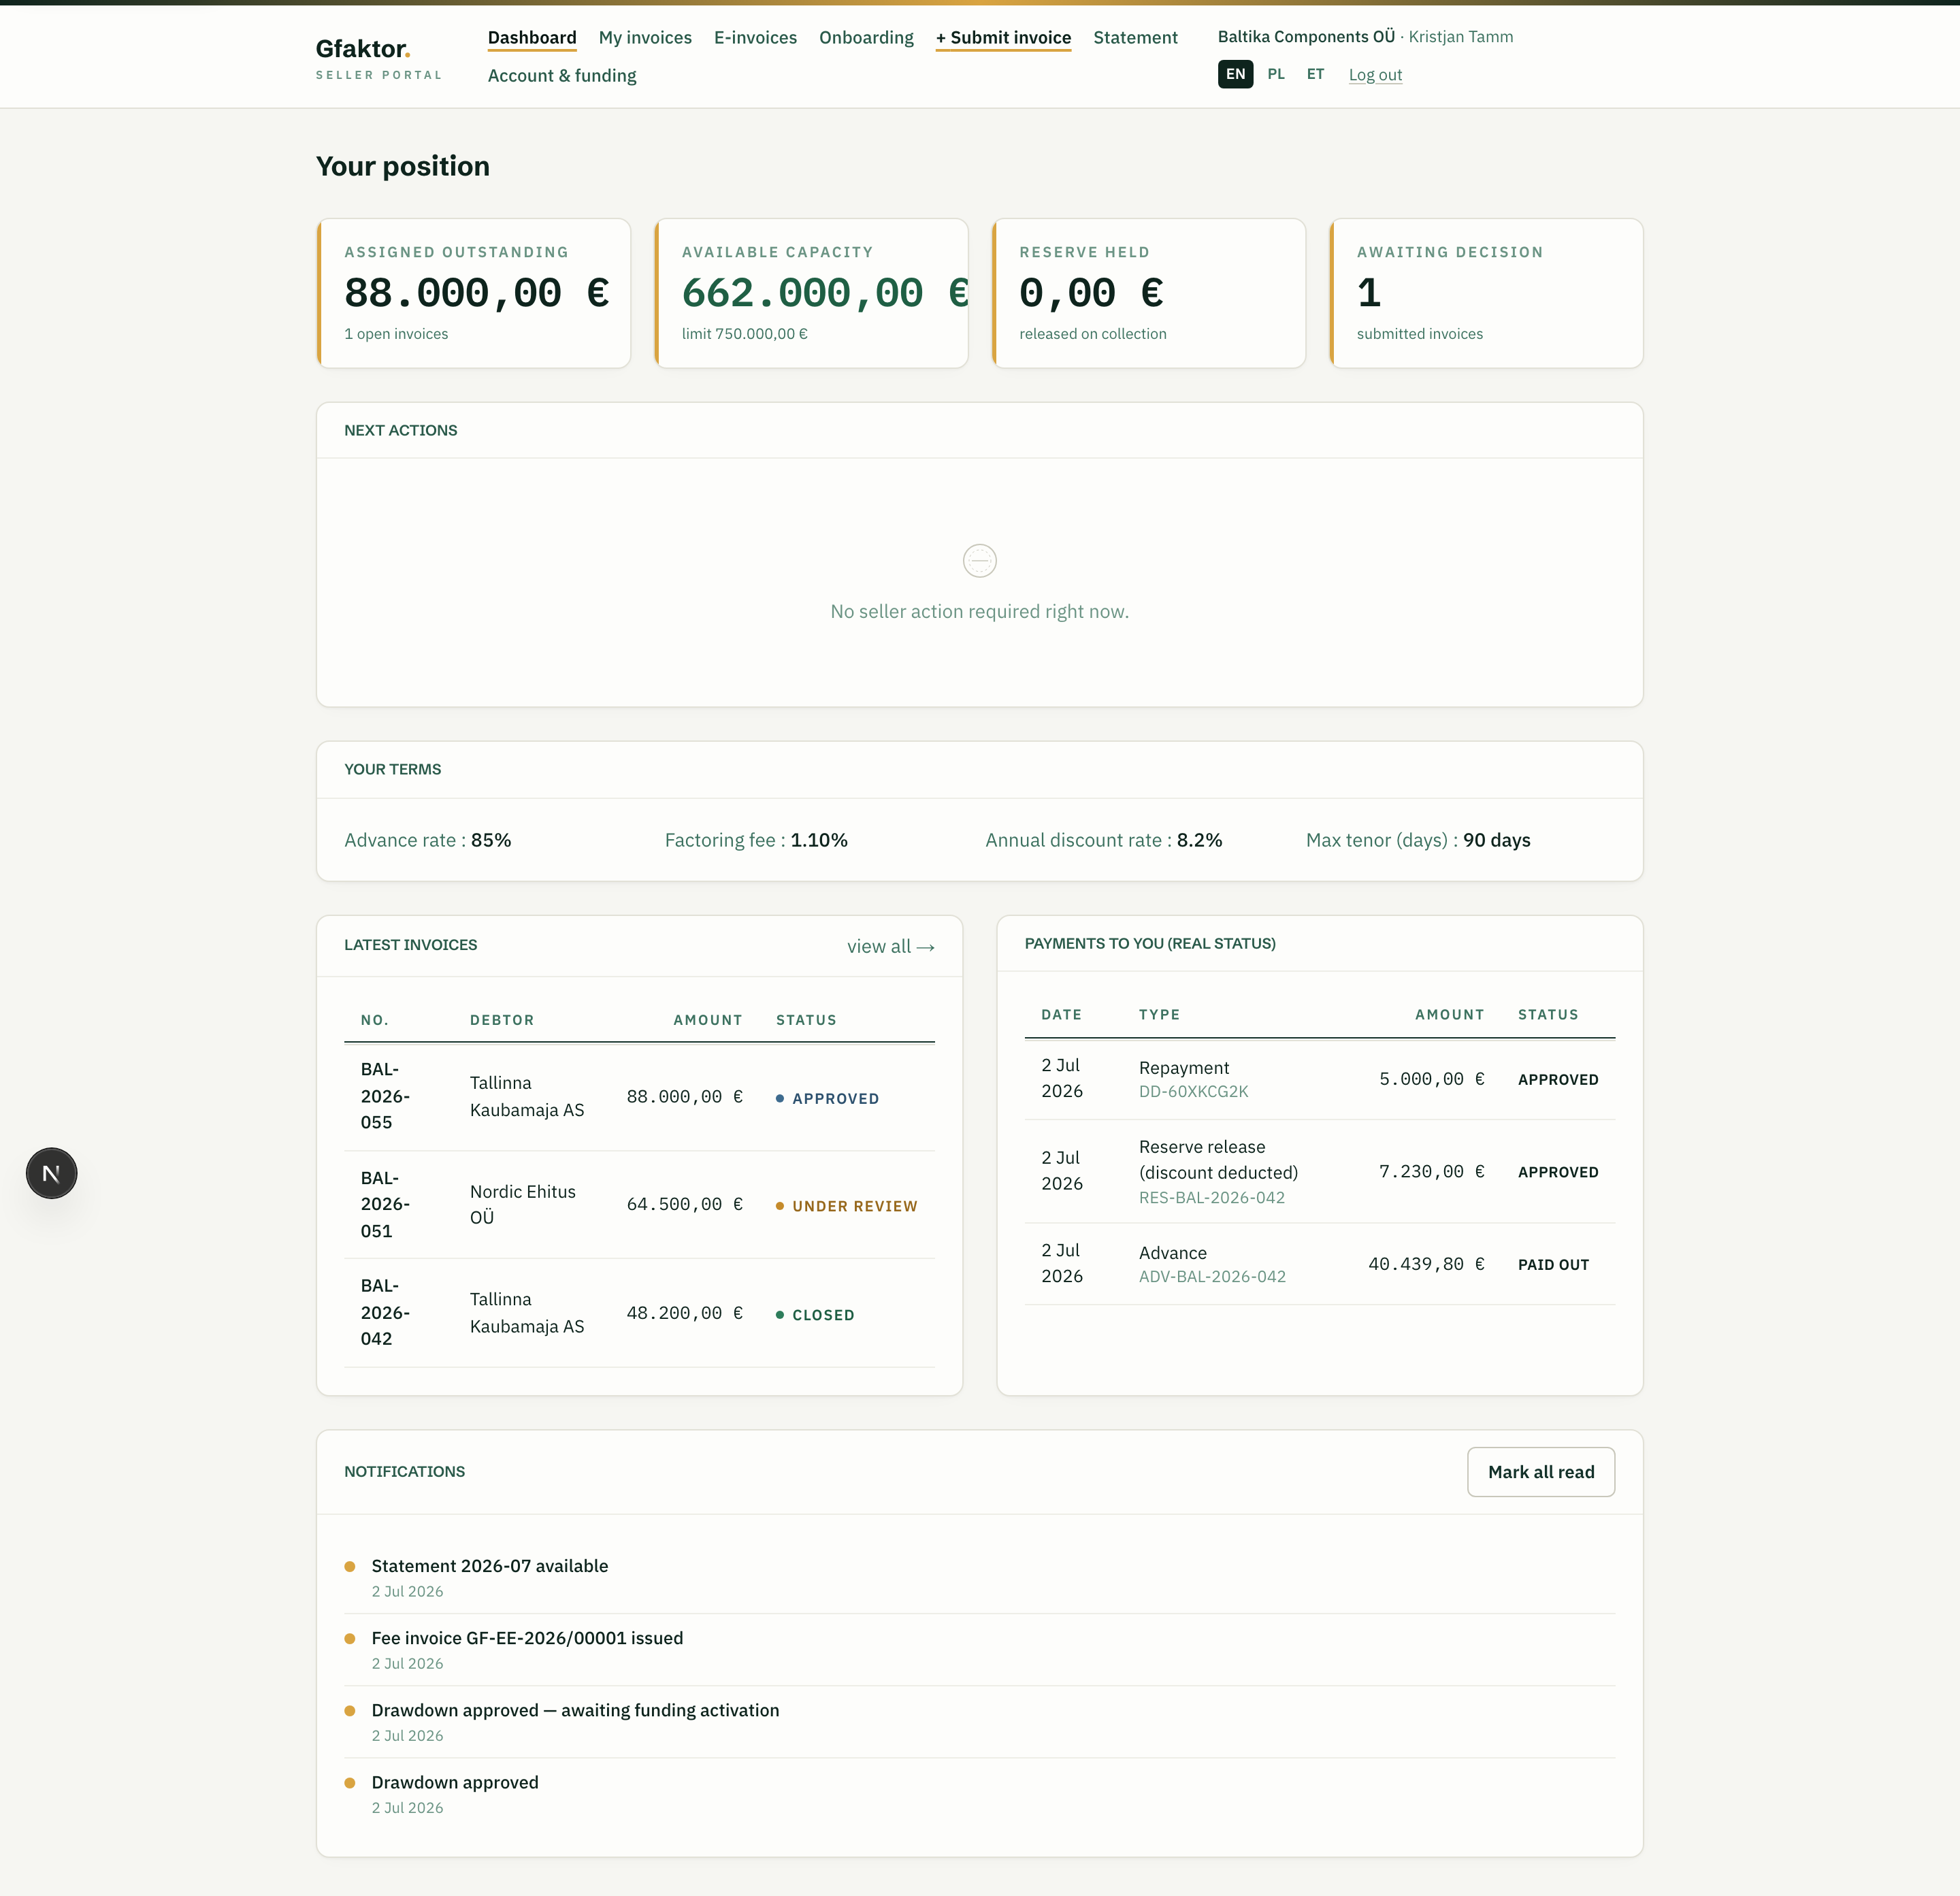Click the AMOUNT header in Latest Invoices
The width and height of the screenshot is (1960, 1896).
[708, 1020]
